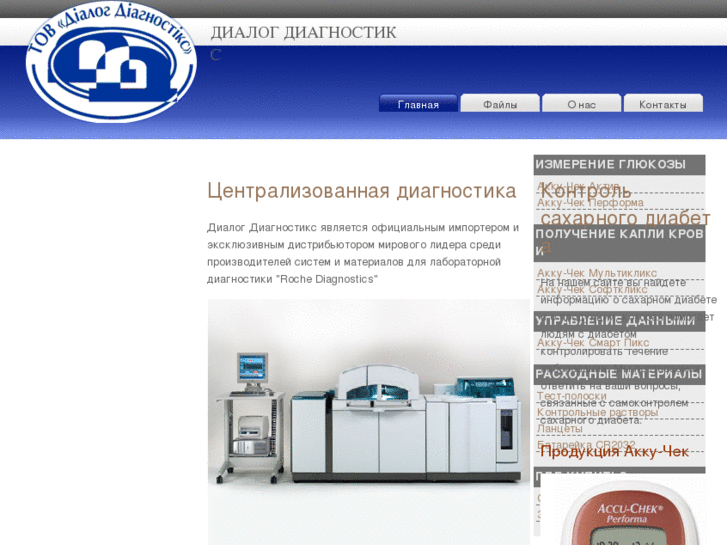The height and width of the screenshot is (545, 727).
Task: Click the УПРАВЛЕНИЕ ДАННЫМИ section header
Action: pos(619,321)
